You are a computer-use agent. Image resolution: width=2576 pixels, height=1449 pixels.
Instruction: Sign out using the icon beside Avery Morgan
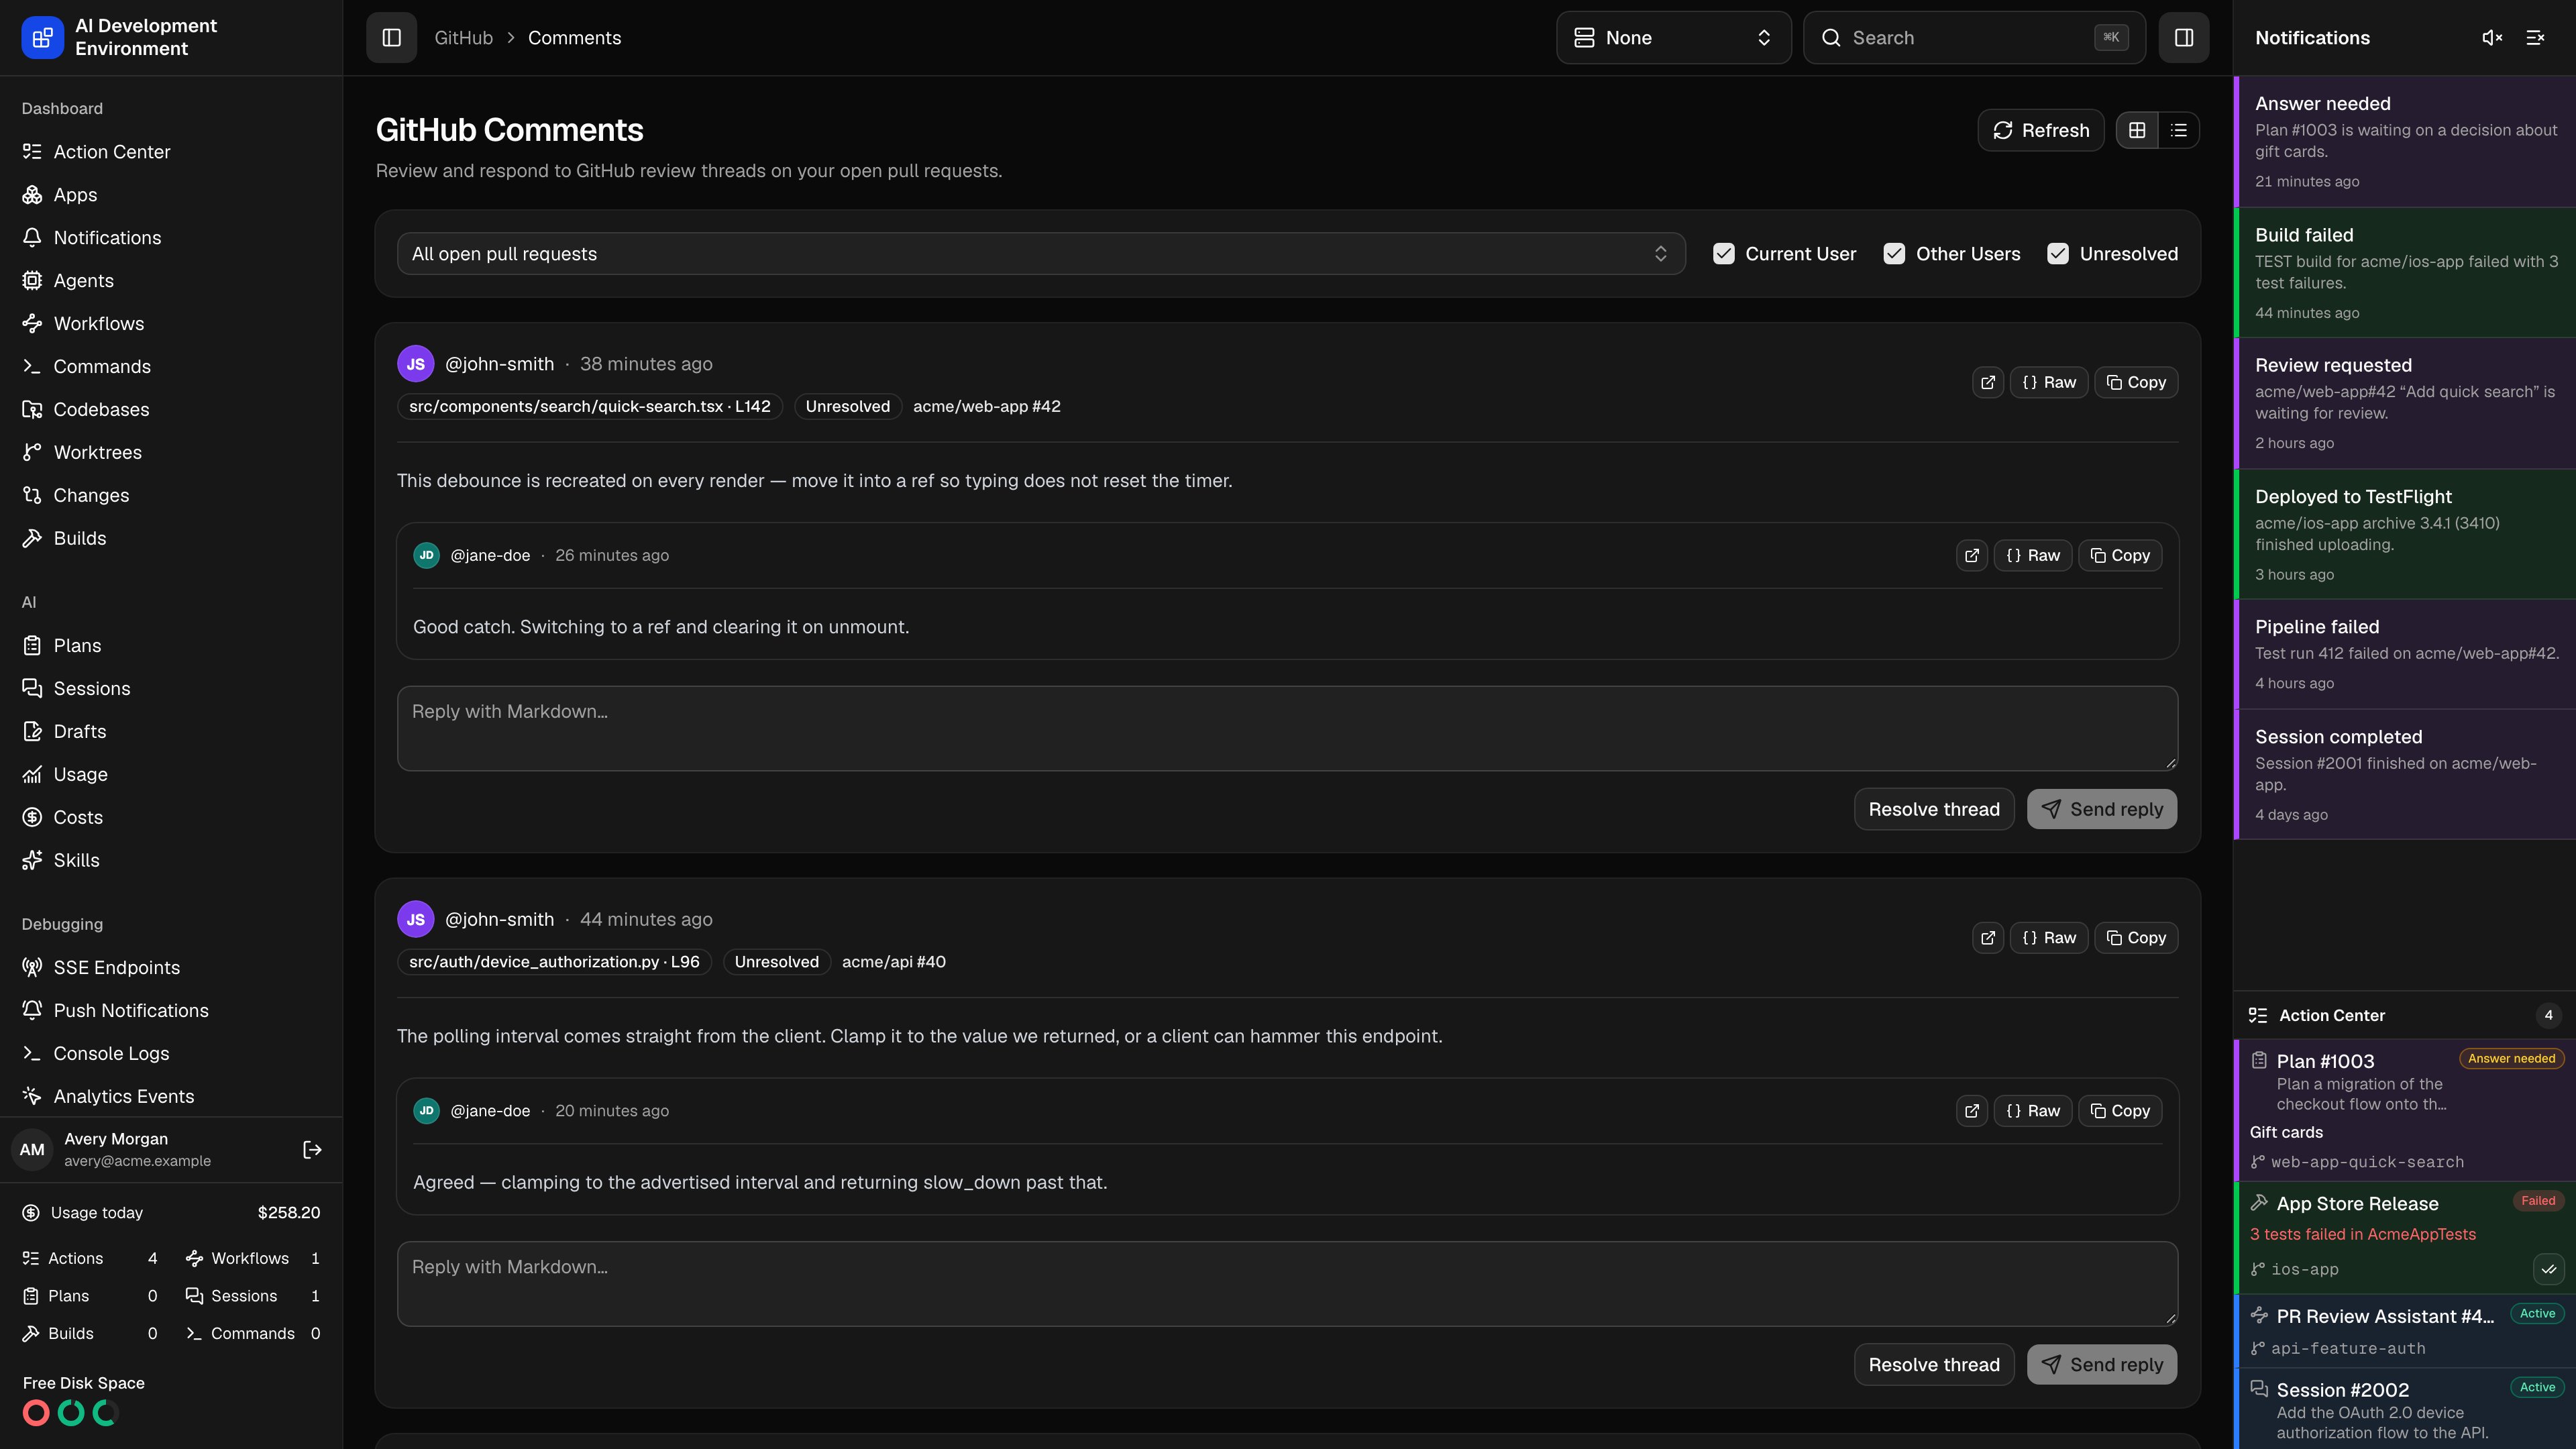pyautogui.click(x=312, y=1150)
